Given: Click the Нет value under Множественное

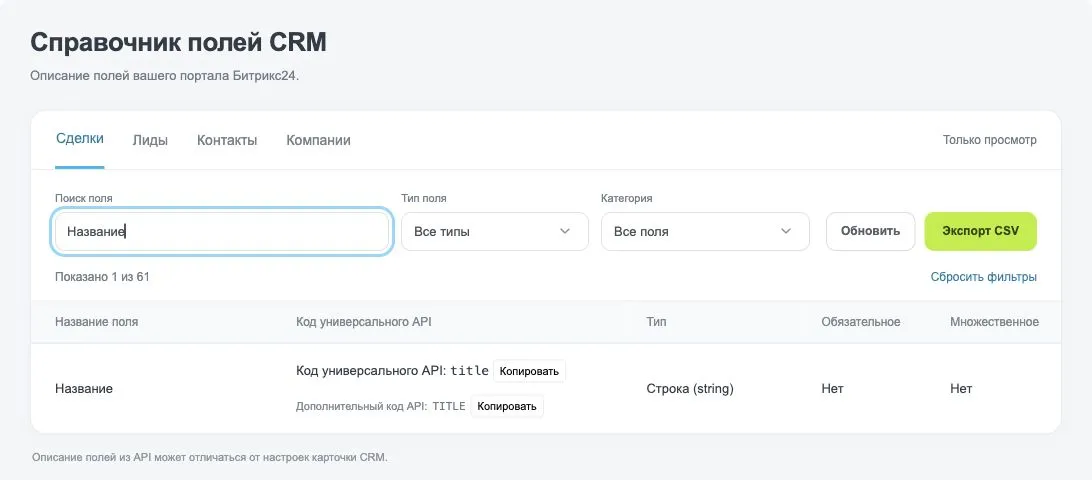Looking at the screenshot, I should [x=961, y=389].
